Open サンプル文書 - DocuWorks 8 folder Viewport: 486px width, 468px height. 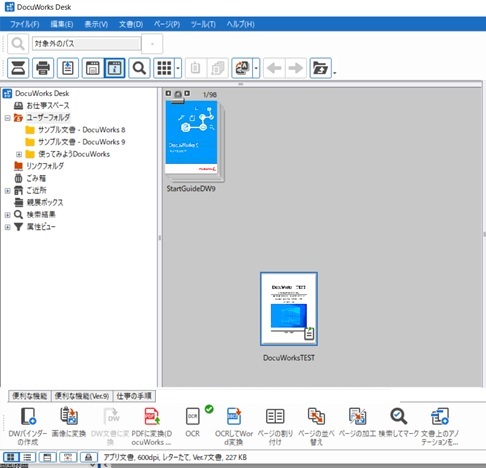(81, 130)
